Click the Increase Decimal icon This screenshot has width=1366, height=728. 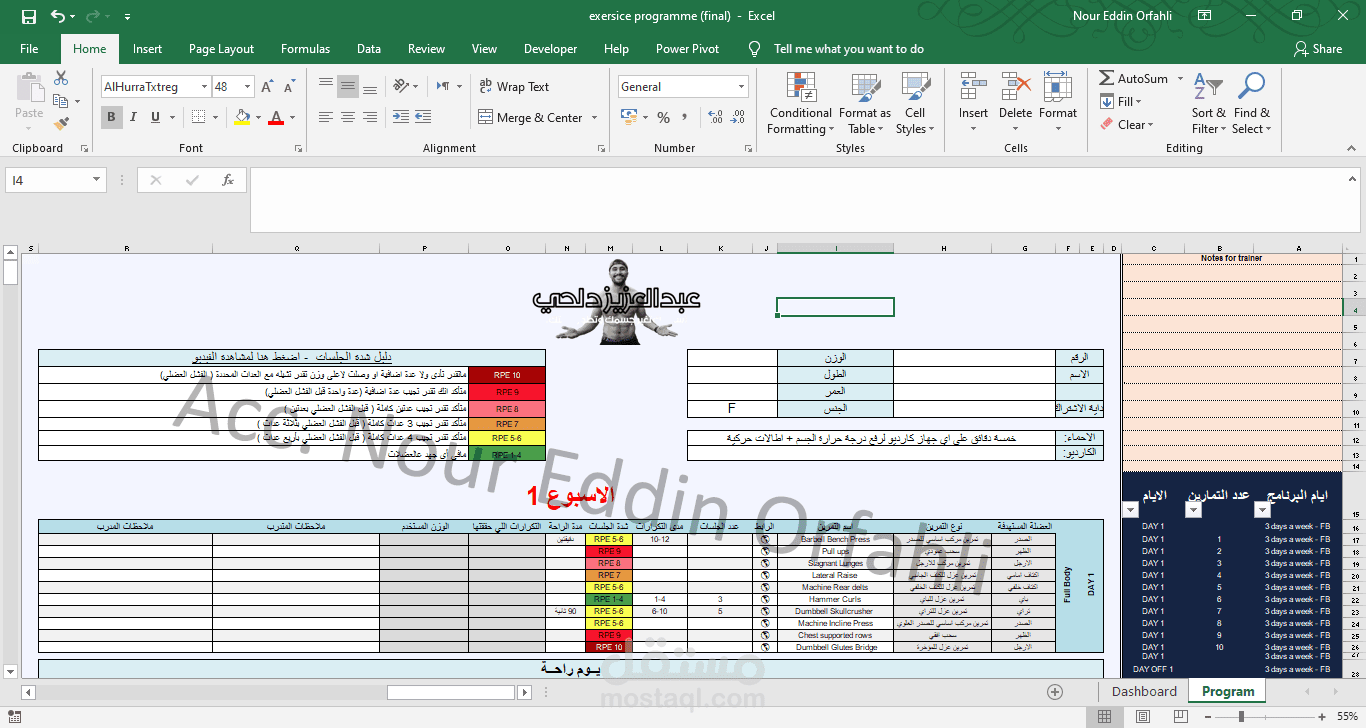[715, 118]
